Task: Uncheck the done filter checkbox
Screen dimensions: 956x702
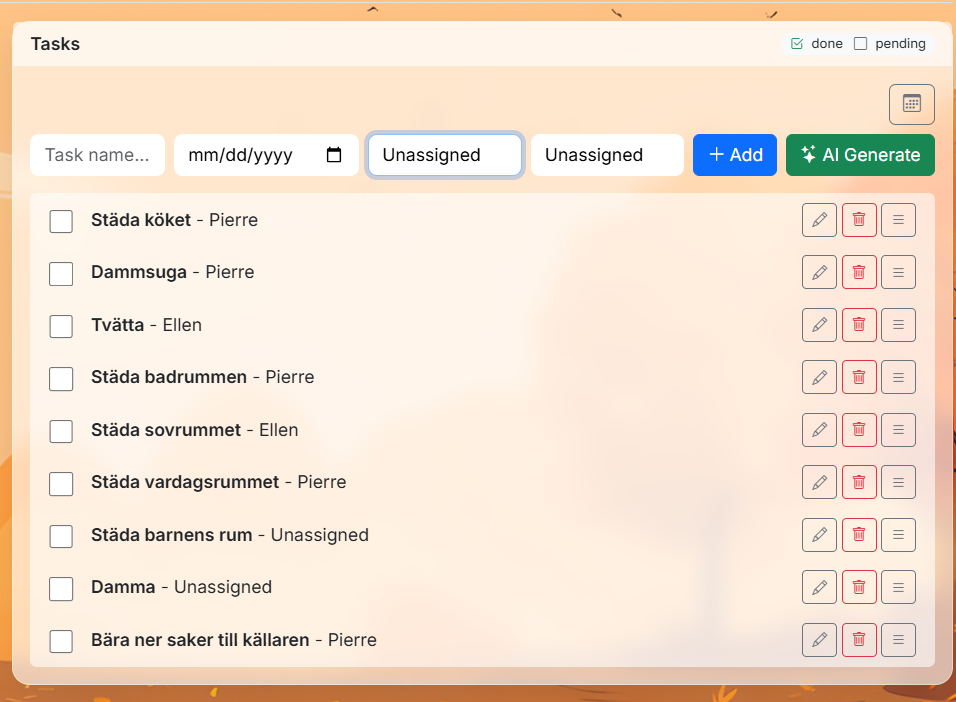Action: pyautogui.click(x=796, y=43)
